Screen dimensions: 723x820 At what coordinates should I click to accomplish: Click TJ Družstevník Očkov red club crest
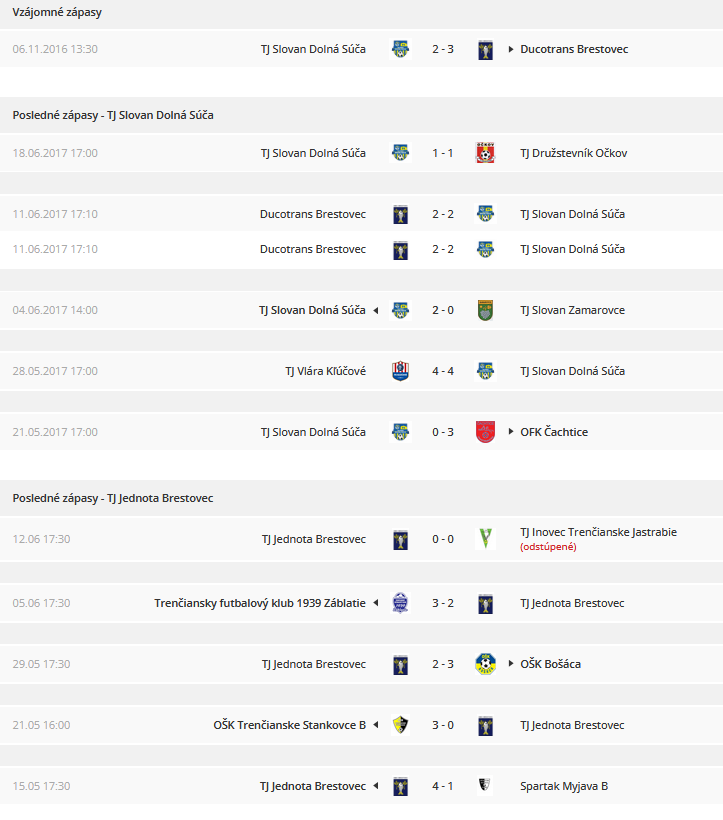[x=485, y=153]
